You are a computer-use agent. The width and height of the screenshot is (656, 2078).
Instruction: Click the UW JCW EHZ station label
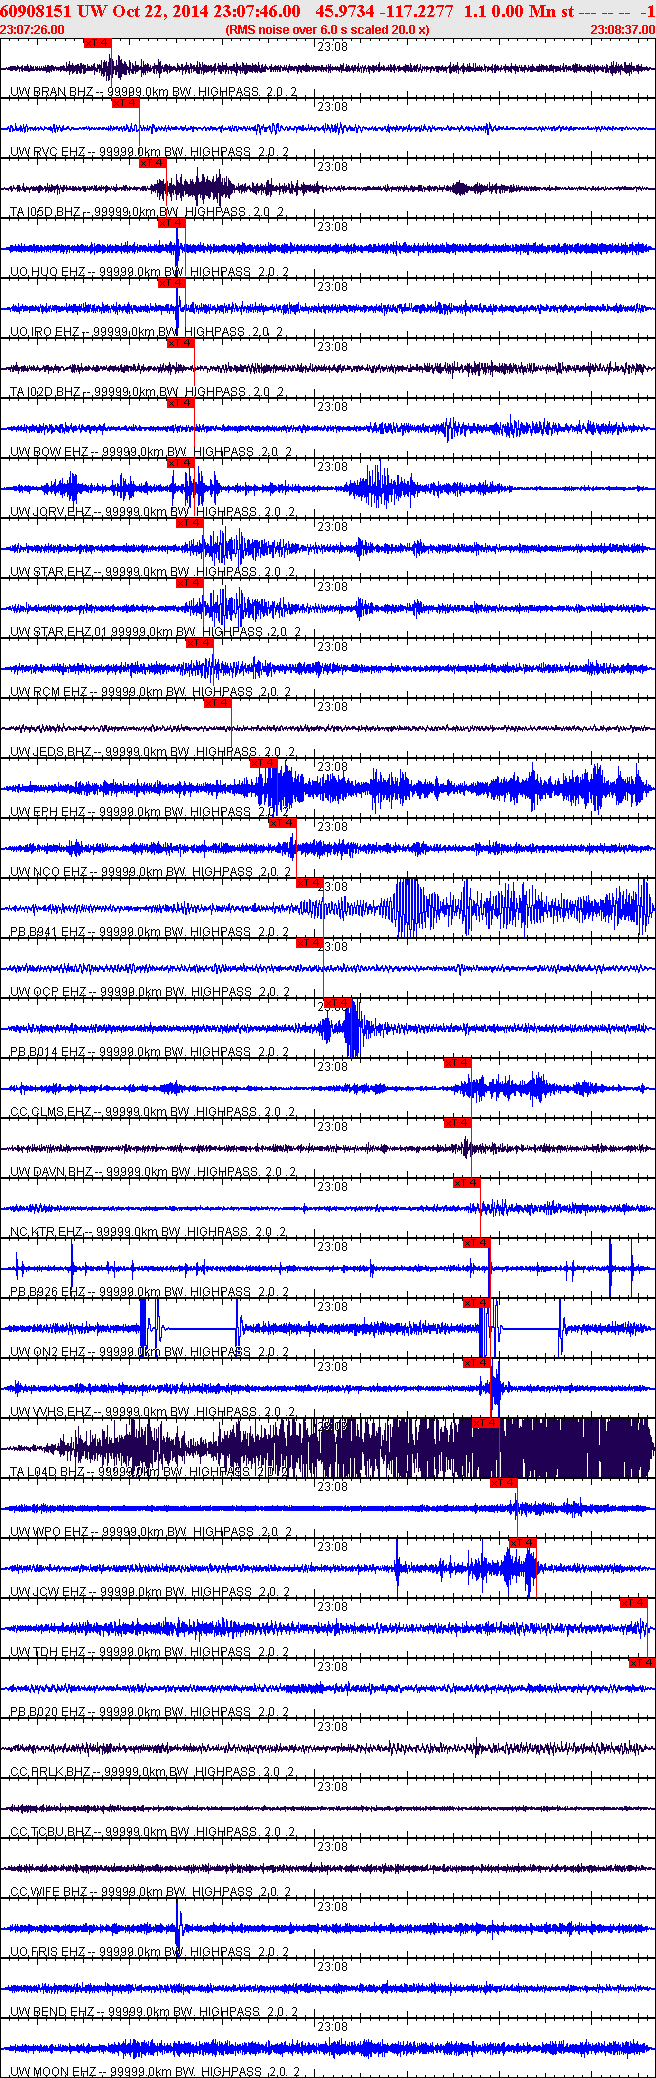point(50,1592)
